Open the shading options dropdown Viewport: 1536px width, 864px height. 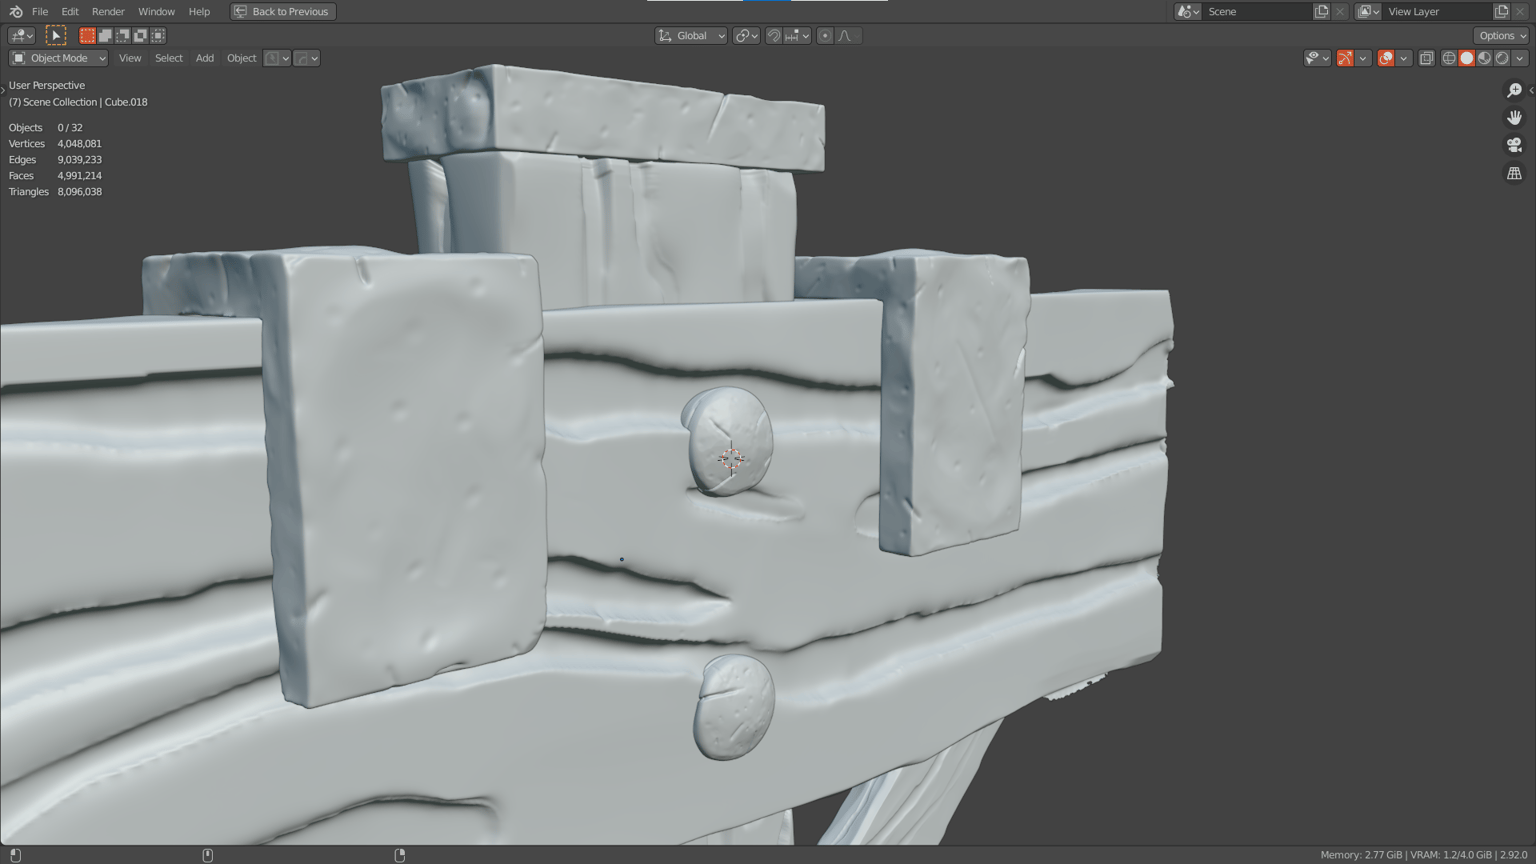pyautogui.click(x=1519, y=58)
